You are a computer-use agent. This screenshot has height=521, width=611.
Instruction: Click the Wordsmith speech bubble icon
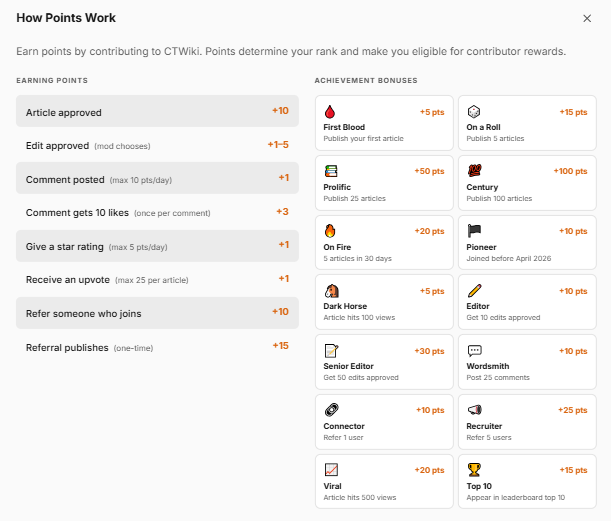click(x=474, y=351)
